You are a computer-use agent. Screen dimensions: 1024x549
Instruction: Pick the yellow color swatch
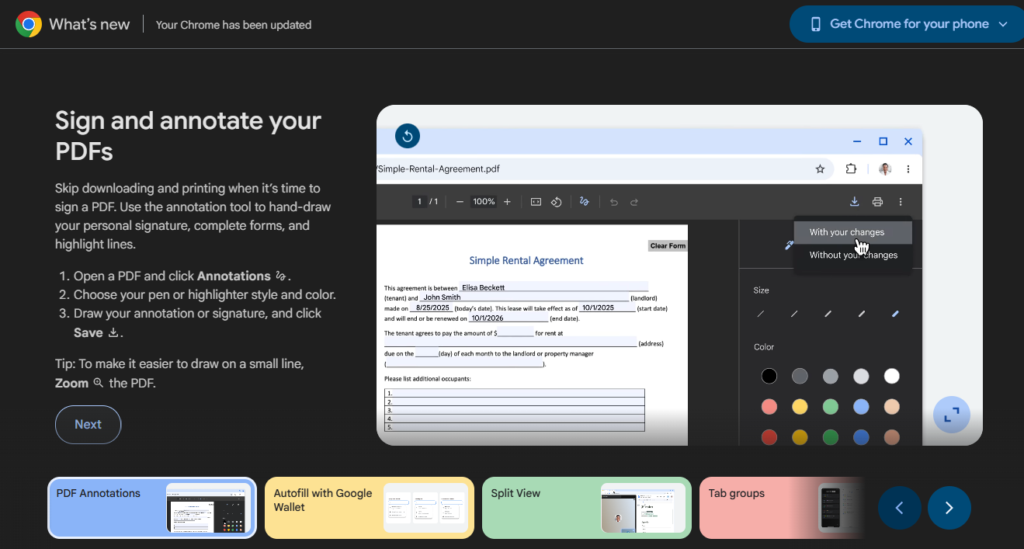[799, 407]
